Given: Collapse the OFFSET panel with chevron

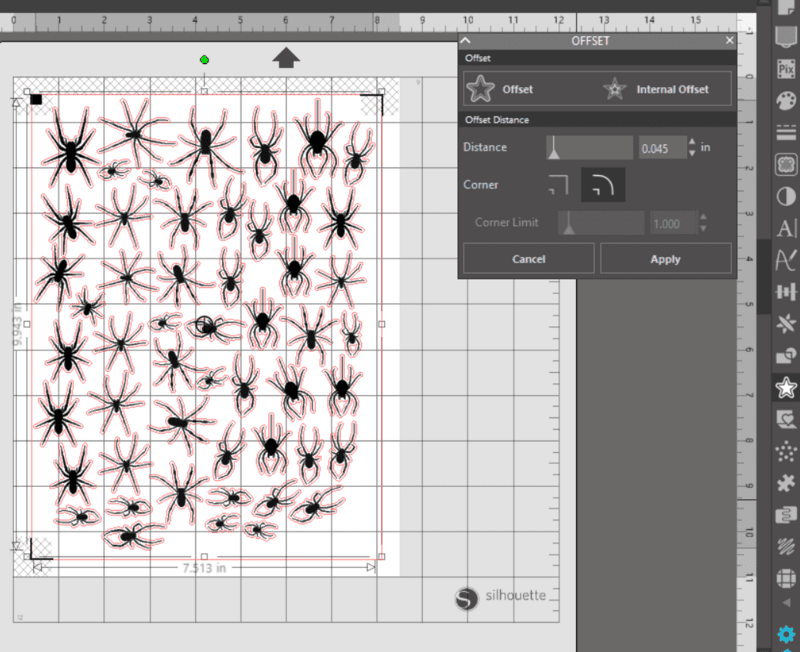Looking at the screenshot, I should click(x=466, y=40).
